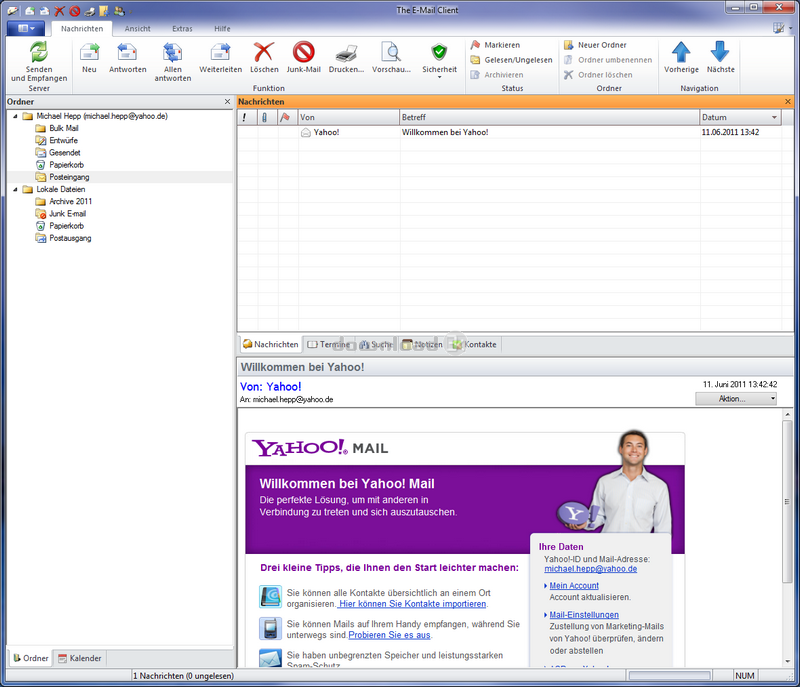Sort by the Datum column header
This screenshot has height=687, width=800.
(740, 117)
